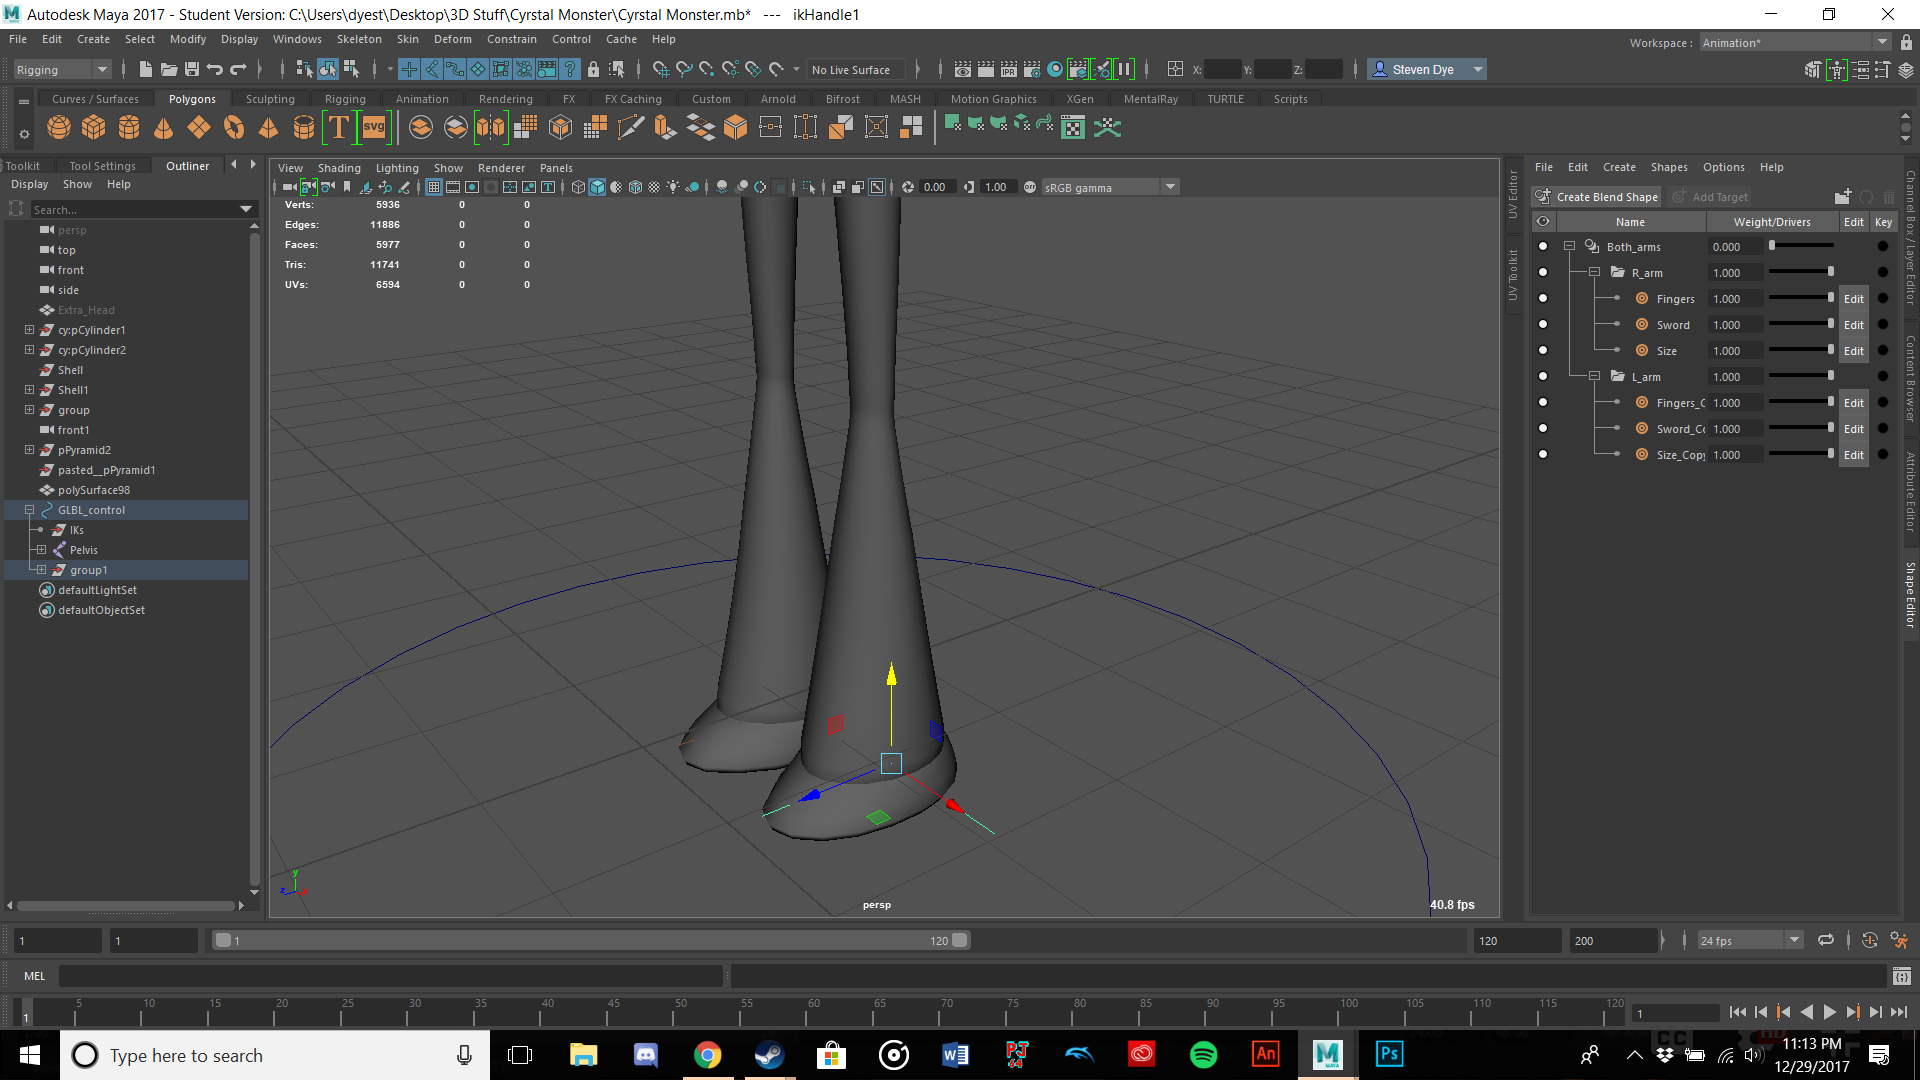Toggle visibility dot for Both_arms blend shape
The height and width of the screenshot is (1080, 1920).
click(x=1543, y=246)
